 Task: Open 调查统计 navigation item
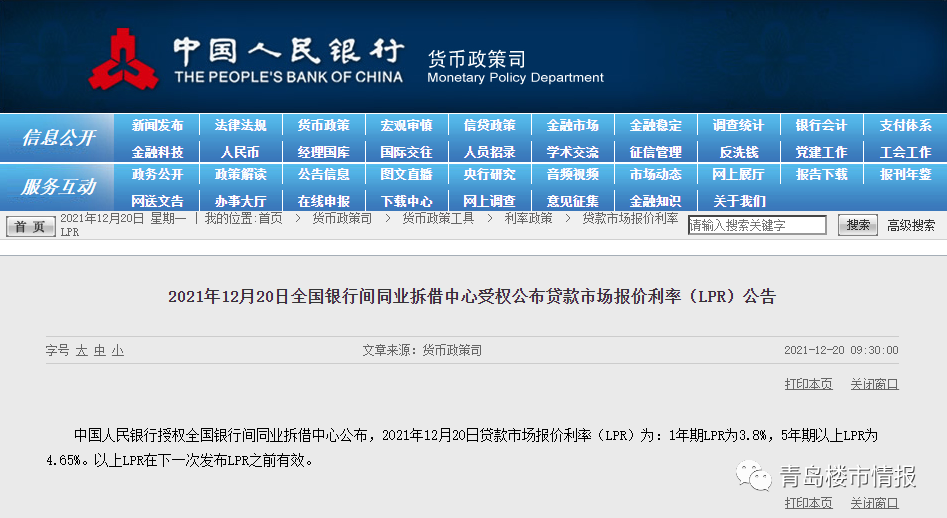coord(739,126)
